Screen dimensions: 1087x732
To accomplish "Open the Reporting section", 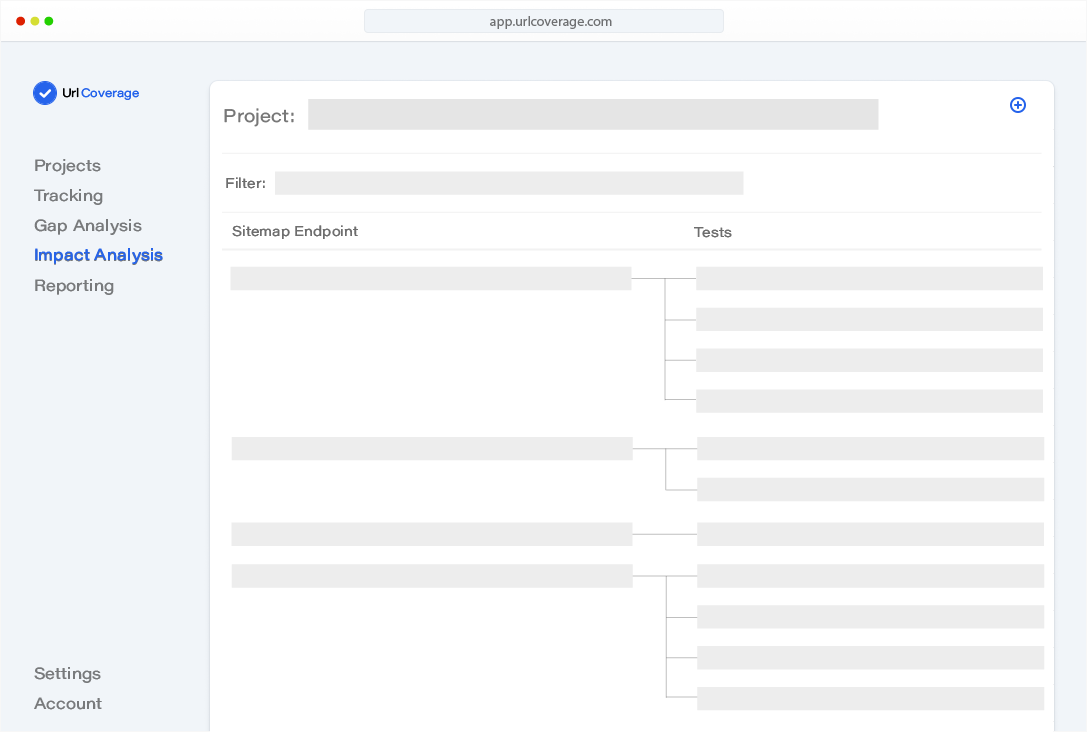I will [74, 285].
